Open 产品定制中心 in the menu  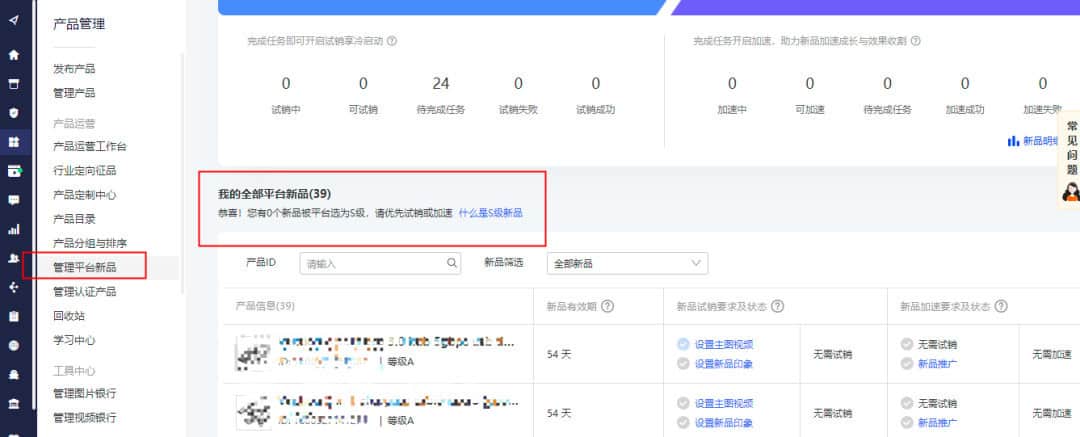tap(85, 194)
